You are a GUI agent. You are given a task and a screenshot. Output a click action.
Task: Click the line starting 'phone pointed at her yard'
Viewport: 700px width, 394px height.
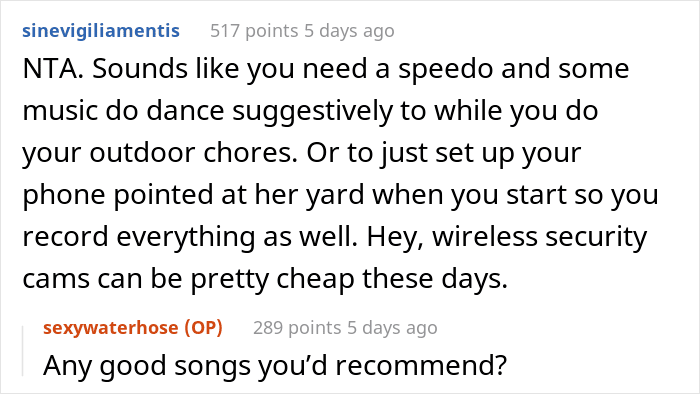[340, 195]
